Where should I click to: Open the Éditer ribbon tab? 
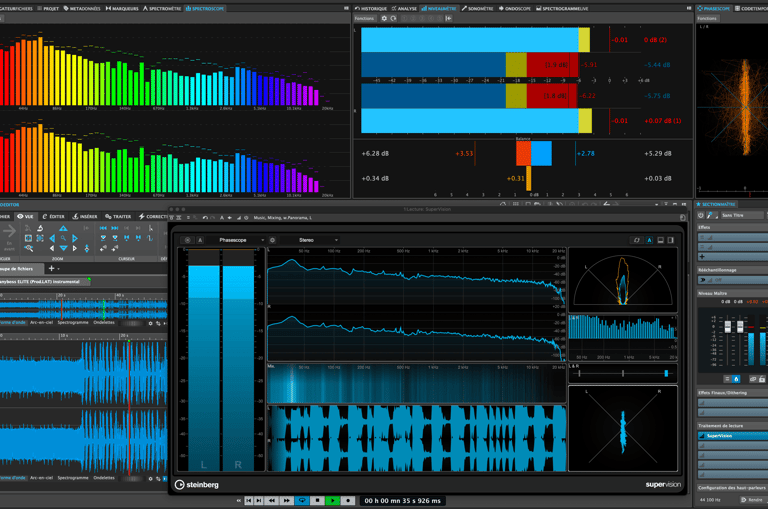tap(53, 216)
